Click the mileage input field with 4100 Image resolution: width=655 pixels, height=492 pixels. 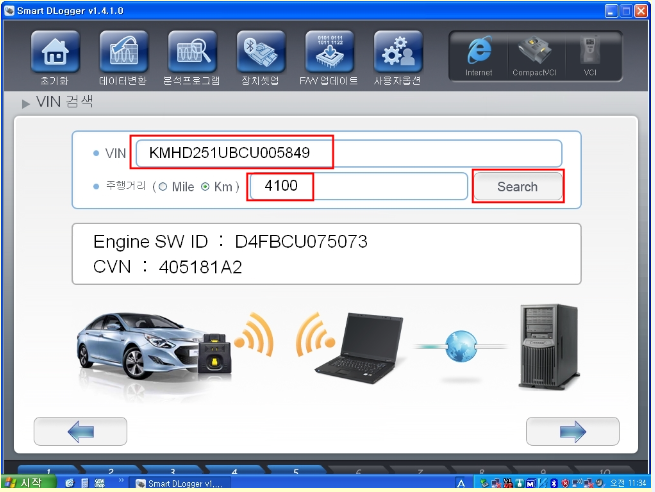(358, 186)
